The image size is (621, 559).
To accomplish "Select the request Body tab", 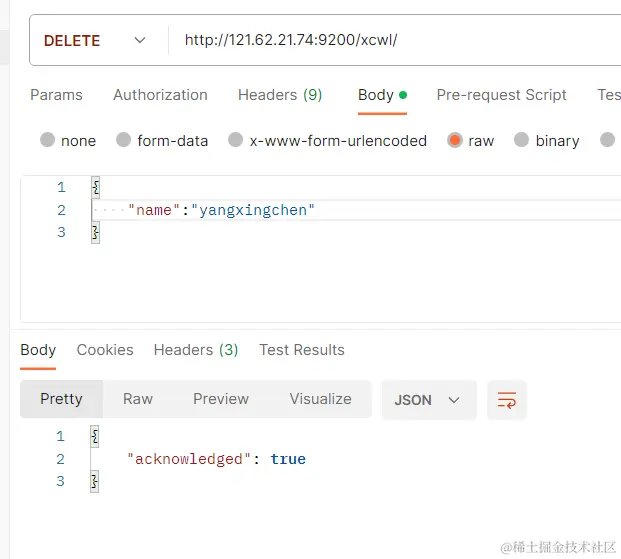I will coord(382,95).
